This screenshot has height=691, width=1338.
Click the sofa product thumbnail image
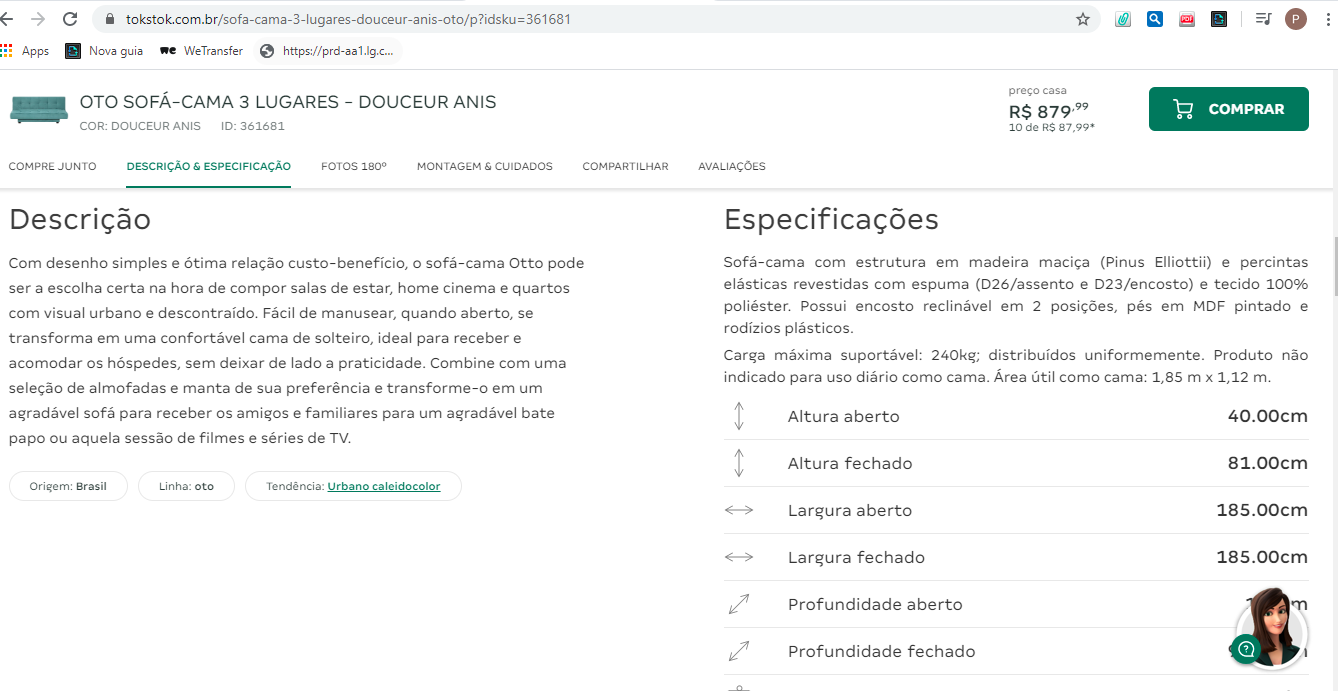[39, 108]
